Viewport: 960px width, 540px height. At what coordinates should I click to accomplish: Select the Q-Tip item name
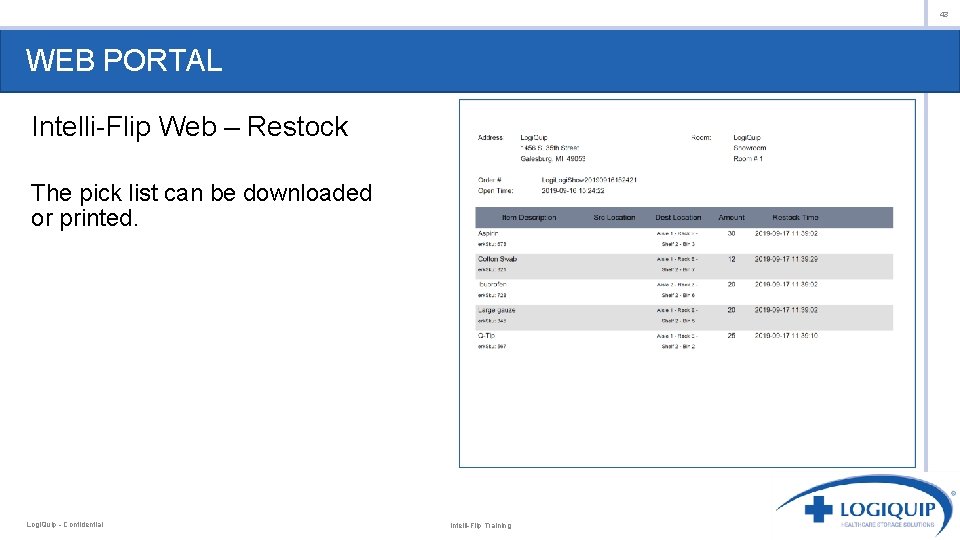tap(486, 336)
